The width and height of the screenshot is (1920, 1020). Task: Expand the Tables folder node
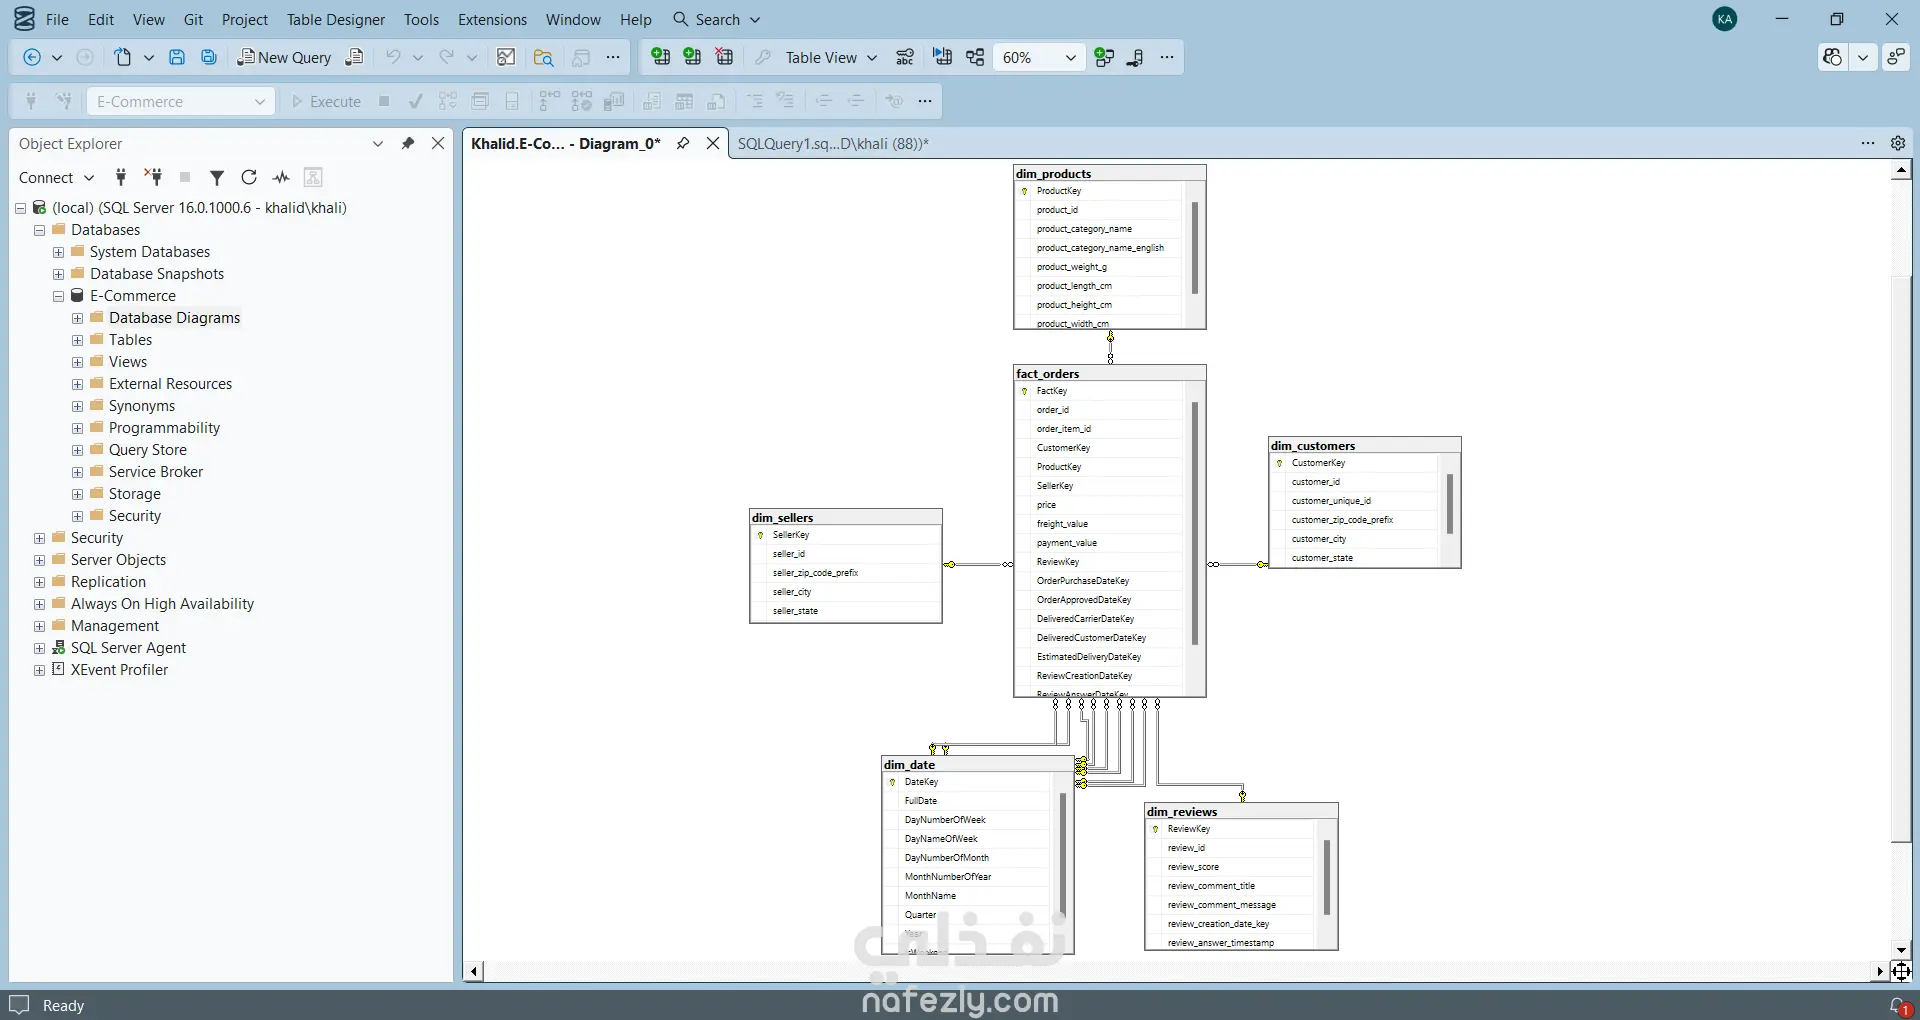tap(78, 341)
